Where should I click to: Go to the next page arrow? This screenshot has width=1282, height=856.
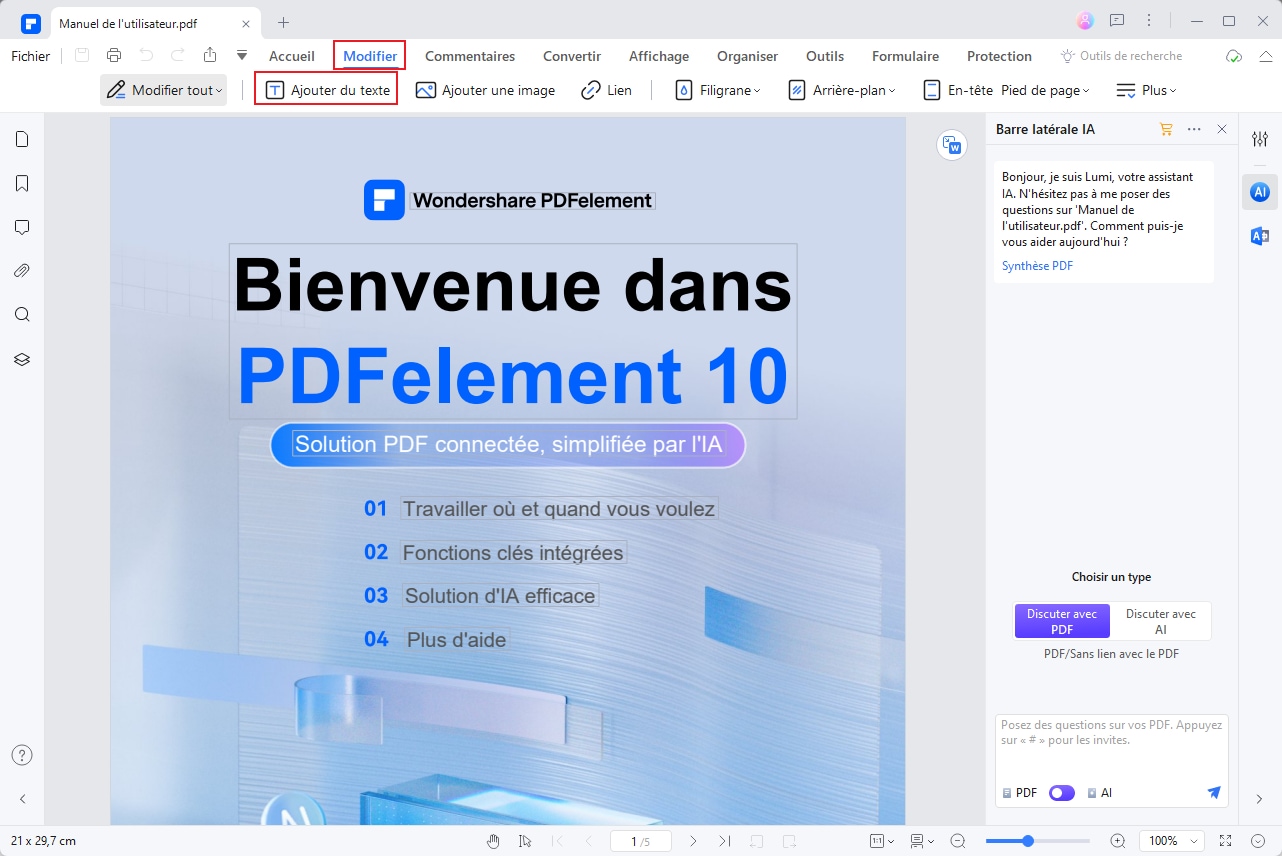[x=693, y=841]
